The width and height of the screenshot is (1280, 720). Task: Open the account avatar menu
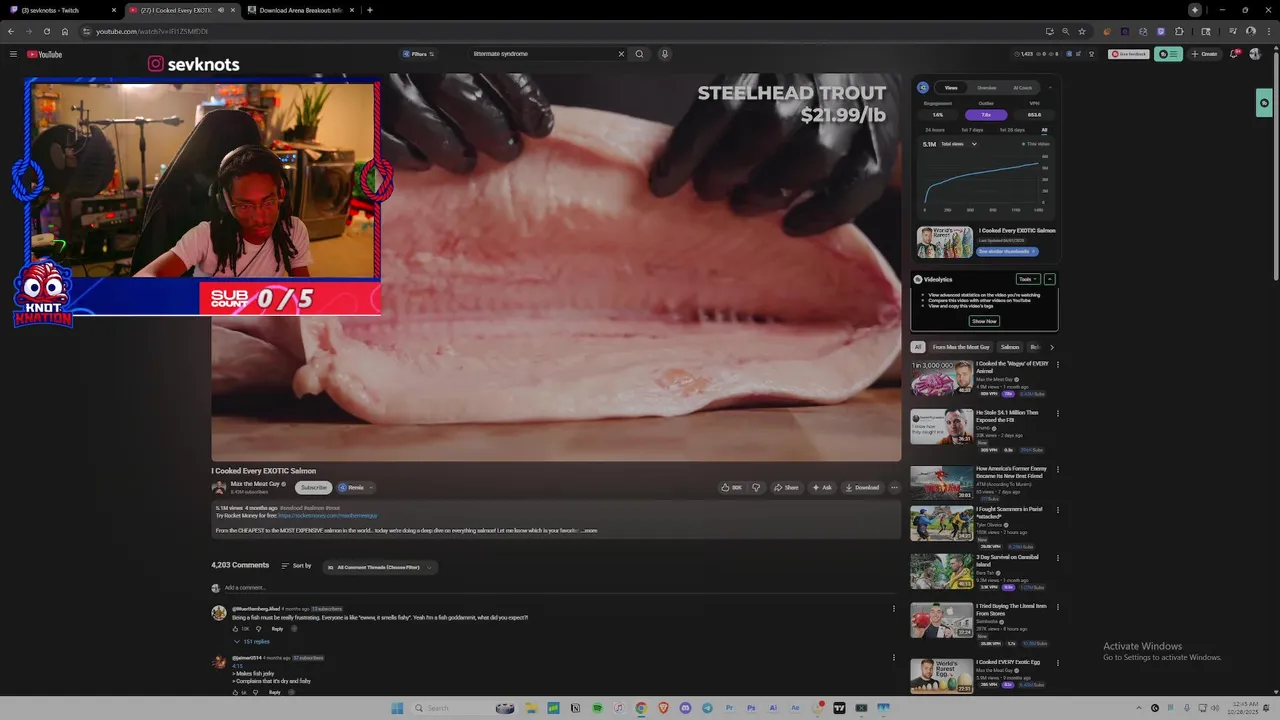[x=1254, y=54]
